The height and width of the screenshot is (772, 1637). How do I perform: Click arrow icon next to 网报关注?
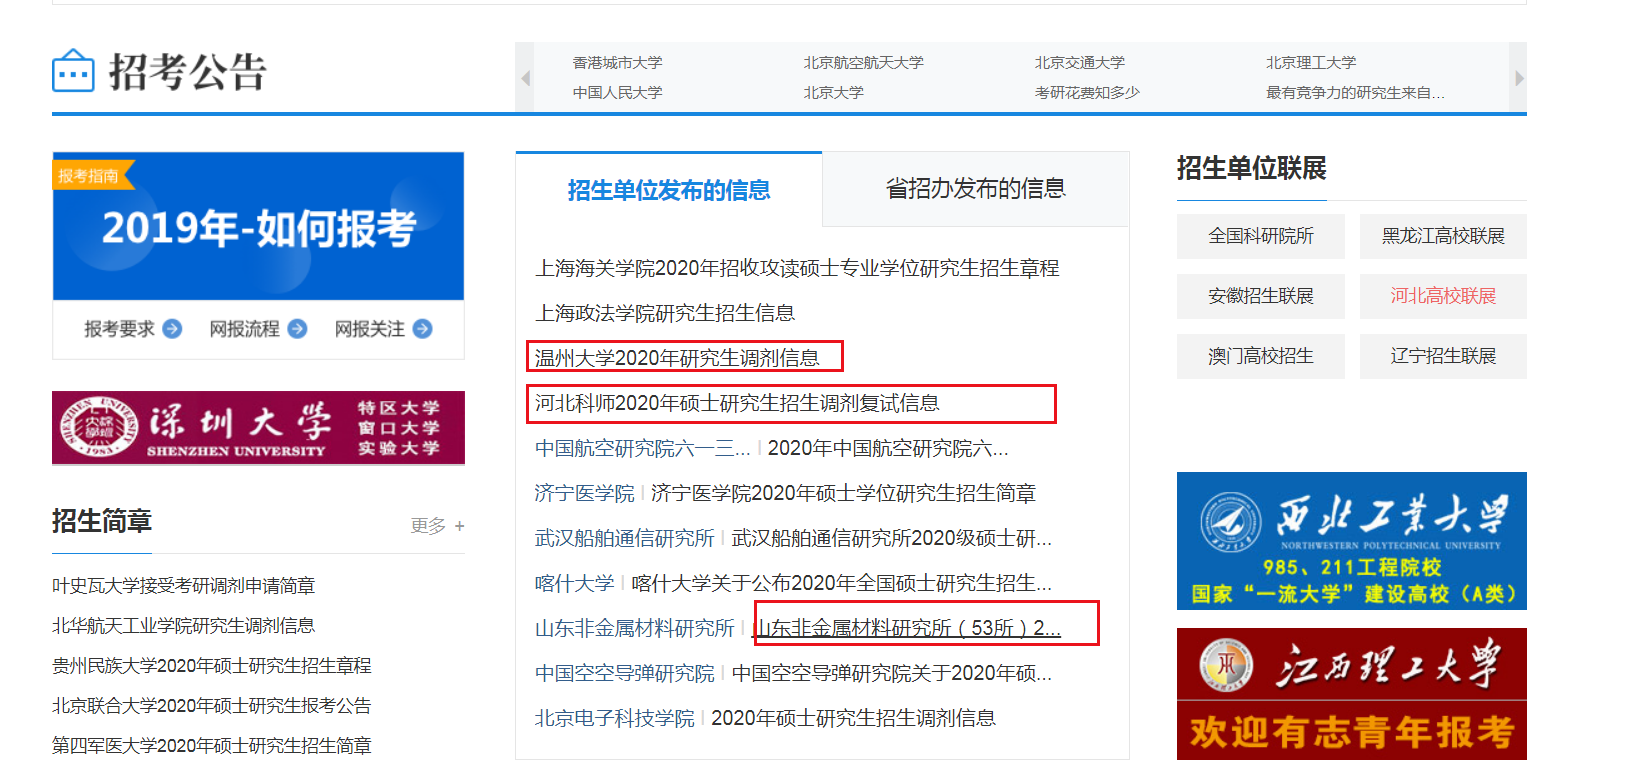point(422,329)
